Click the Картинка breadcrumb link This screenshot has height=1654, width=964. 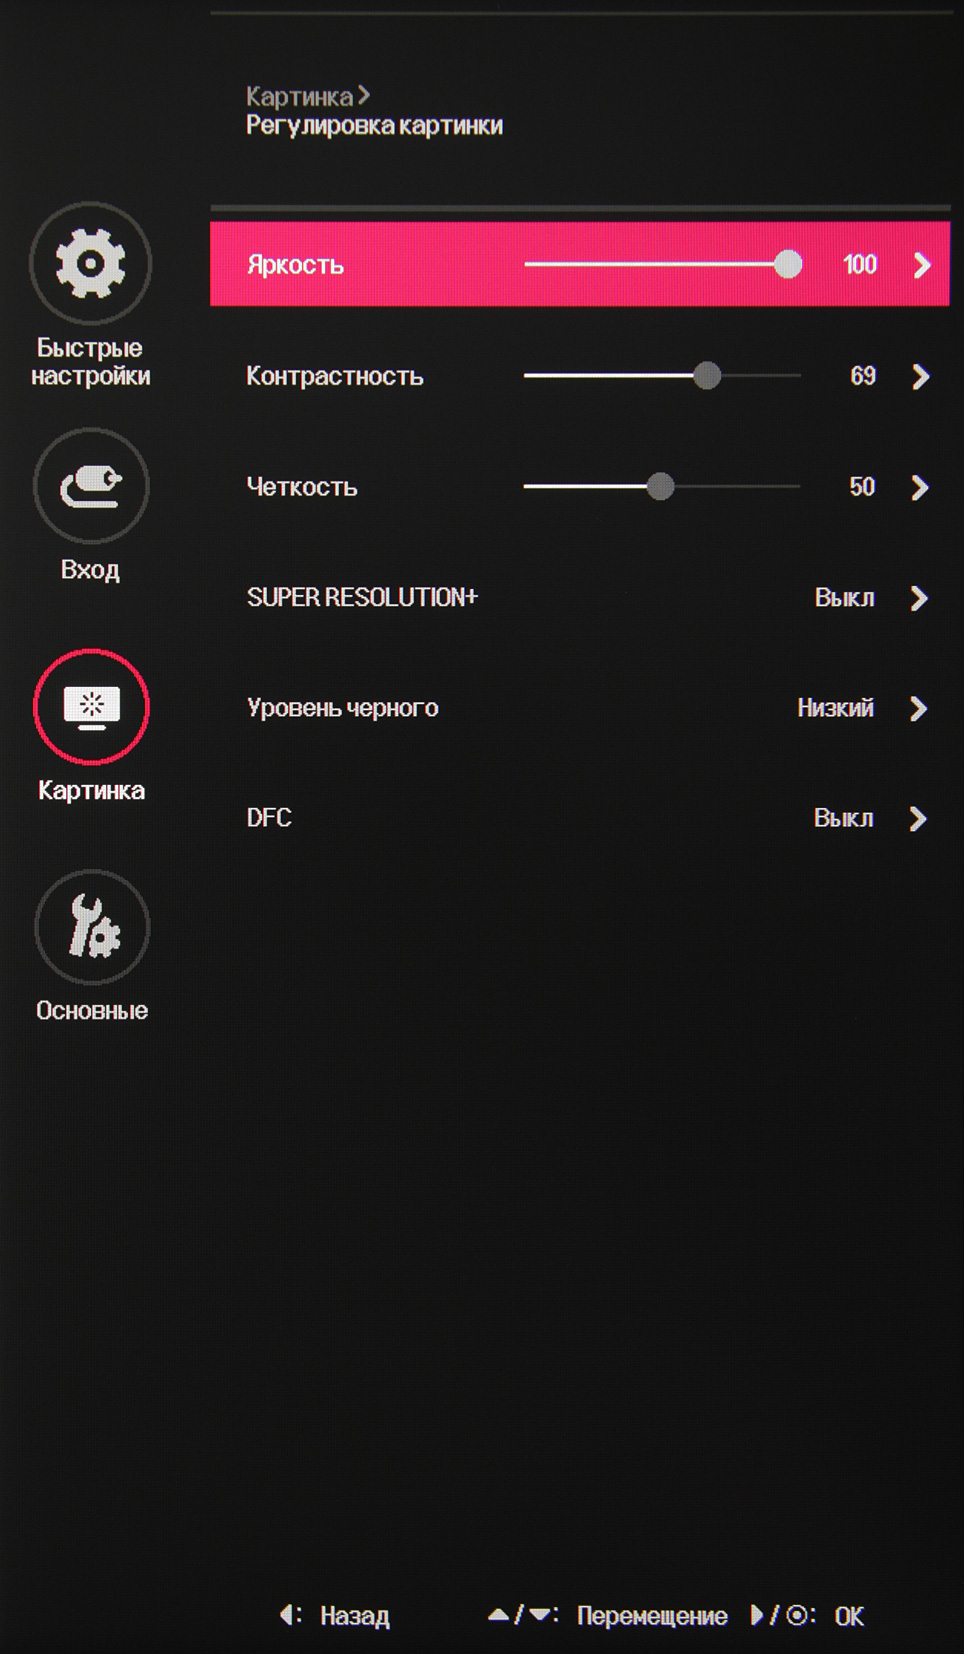coord(300,96)
